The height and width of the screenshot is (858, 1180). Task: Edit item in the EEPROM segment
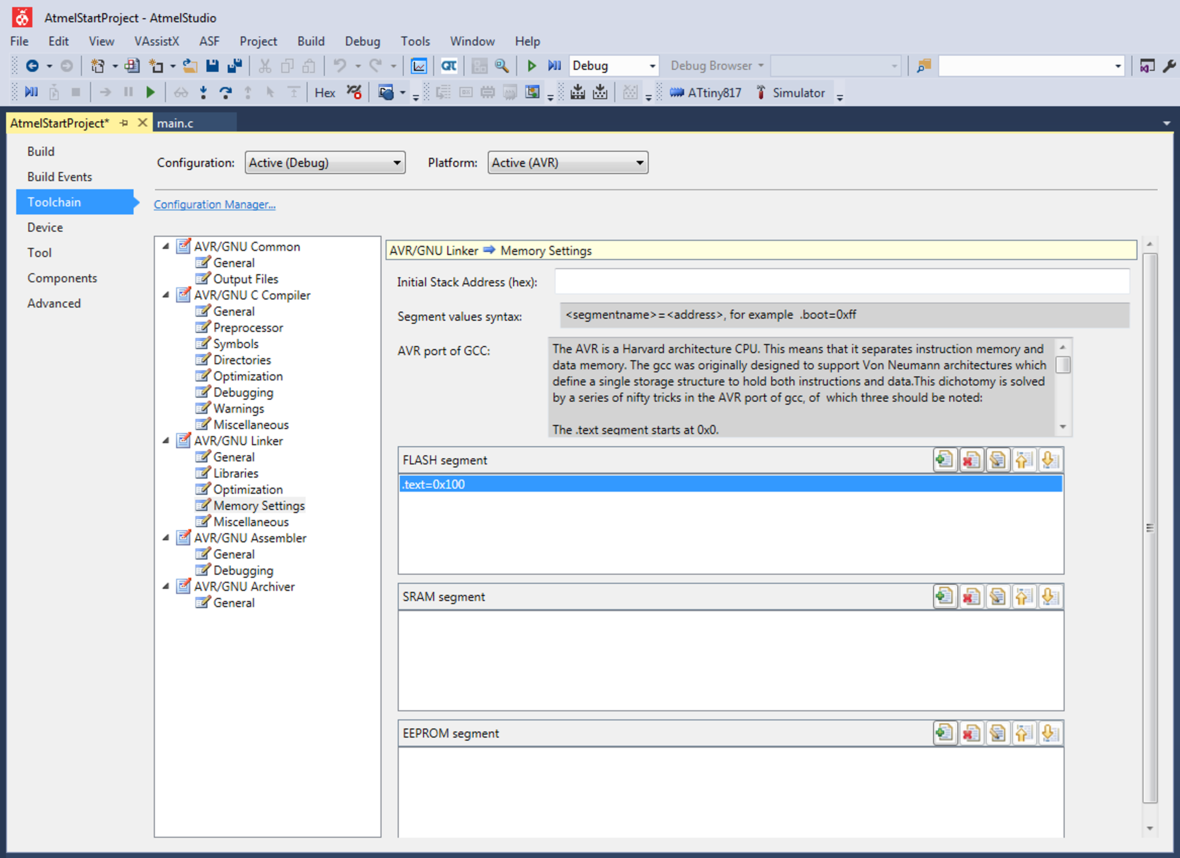(997, 733)
